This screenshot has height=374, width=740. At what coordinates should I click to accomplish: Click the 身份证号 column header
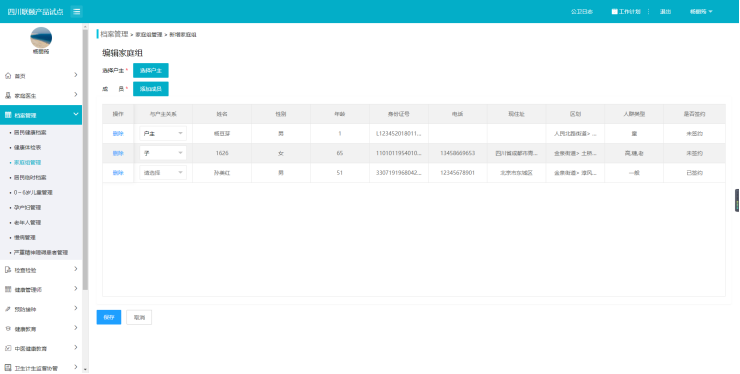[399, 114]
